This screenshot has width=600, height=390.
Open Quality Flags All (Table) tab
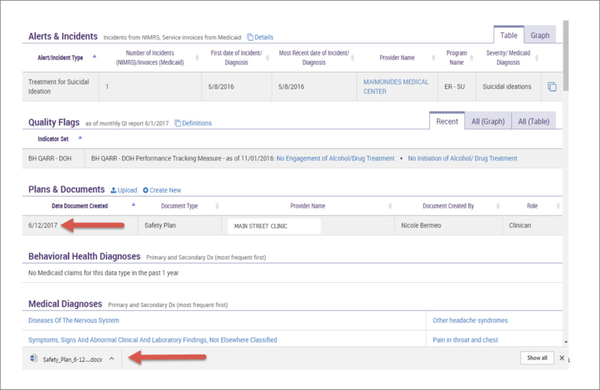pyautogui.click(x=533, y=121)
